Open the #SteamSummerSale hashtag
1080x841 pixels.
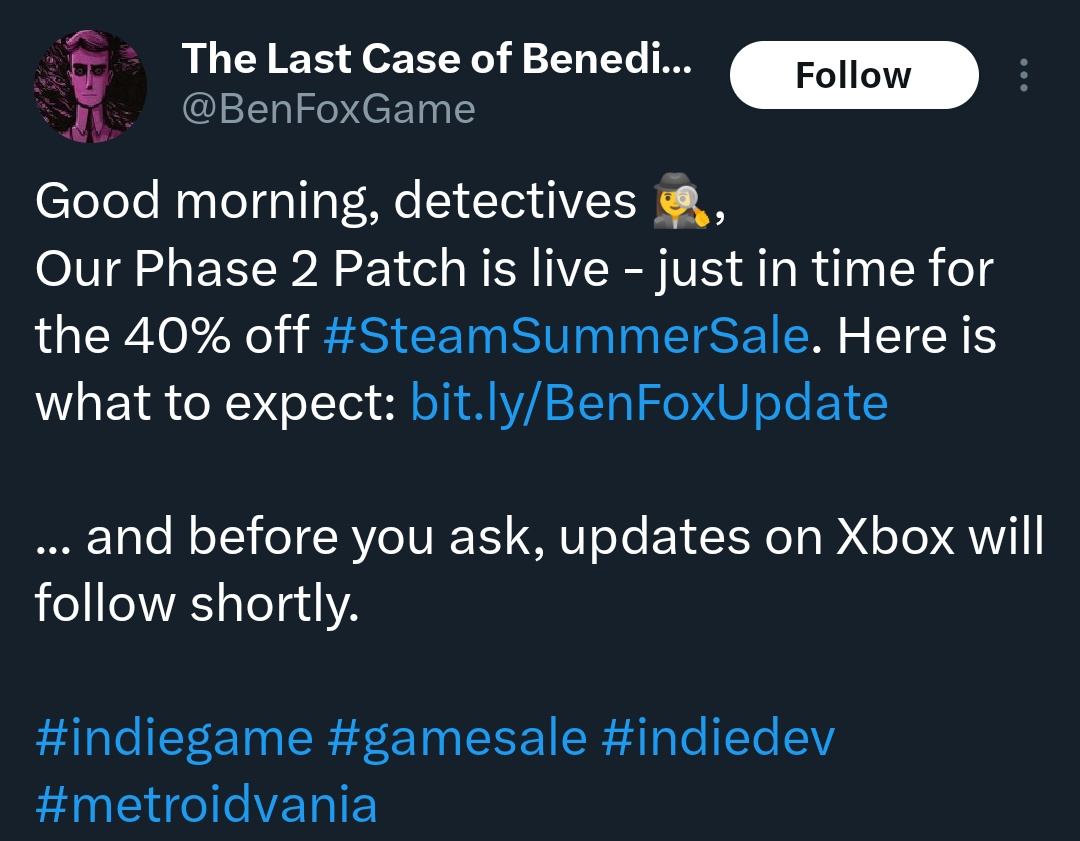tap(566, 336)
